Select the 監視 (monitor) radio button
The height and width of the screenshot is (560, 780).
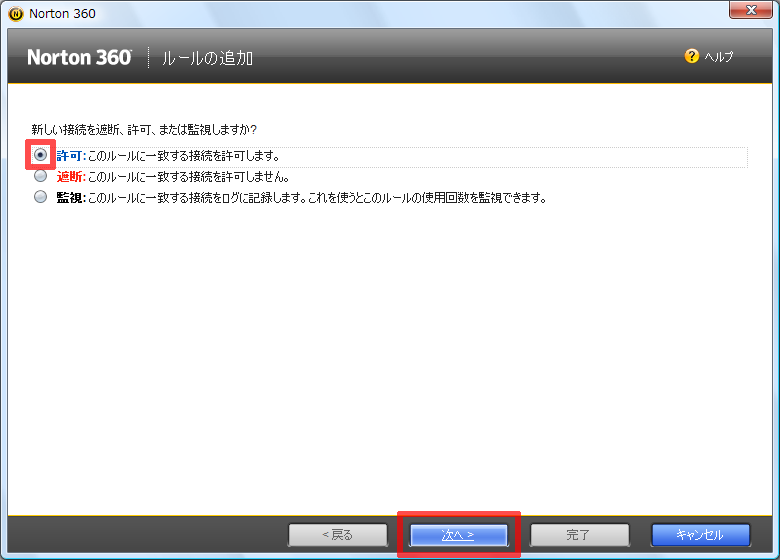click(40, 197)
